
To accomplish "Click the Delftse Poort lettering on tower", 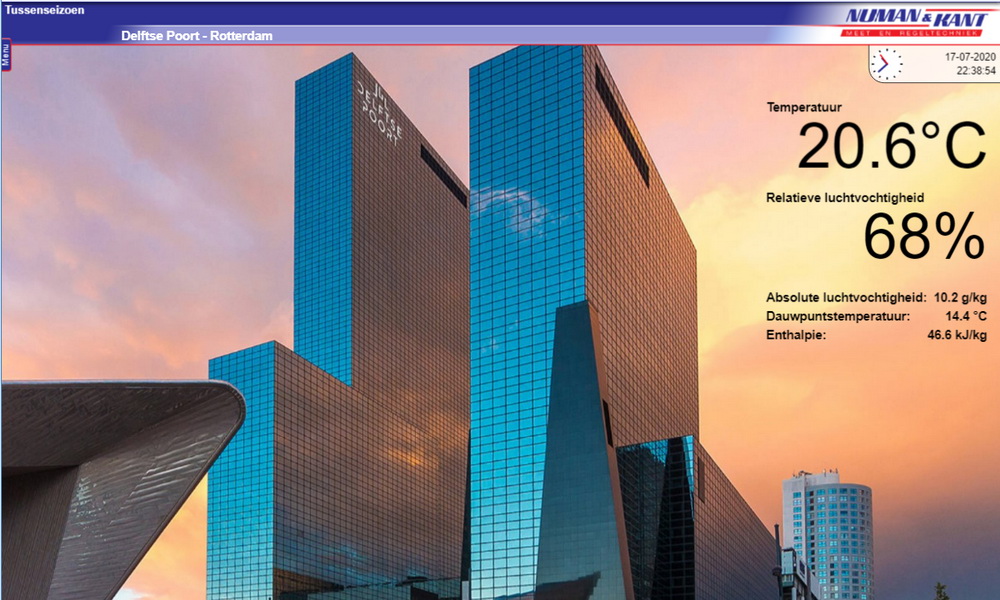I will pyautogui.click(x=381, y=109).
